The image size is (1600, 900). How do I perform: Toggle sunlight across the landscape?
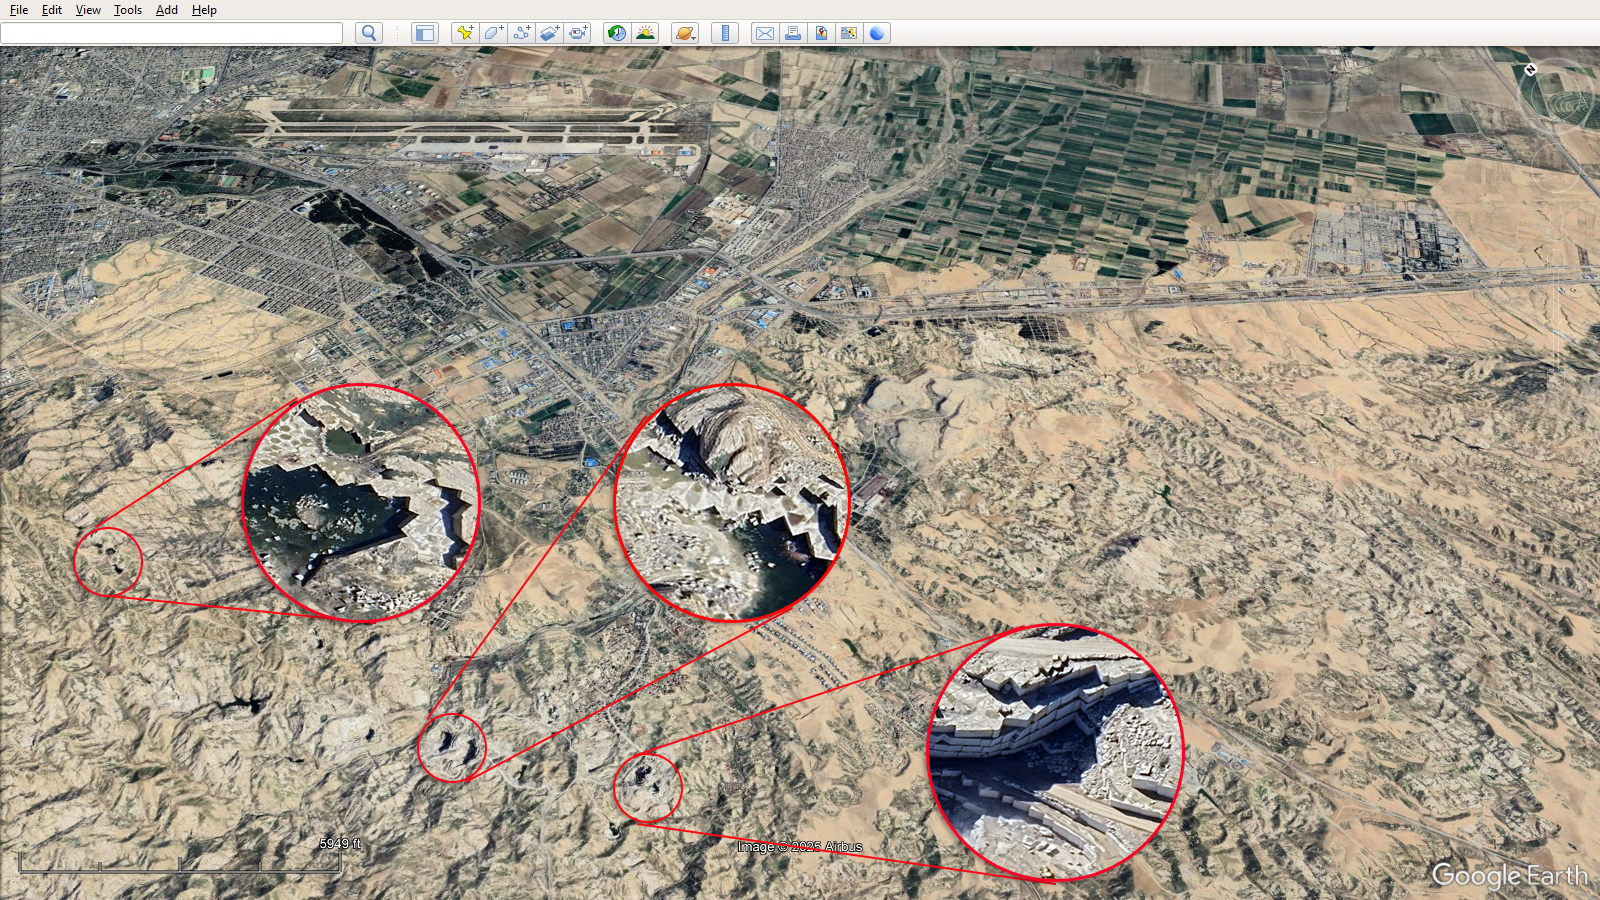(x=646, y=33)
